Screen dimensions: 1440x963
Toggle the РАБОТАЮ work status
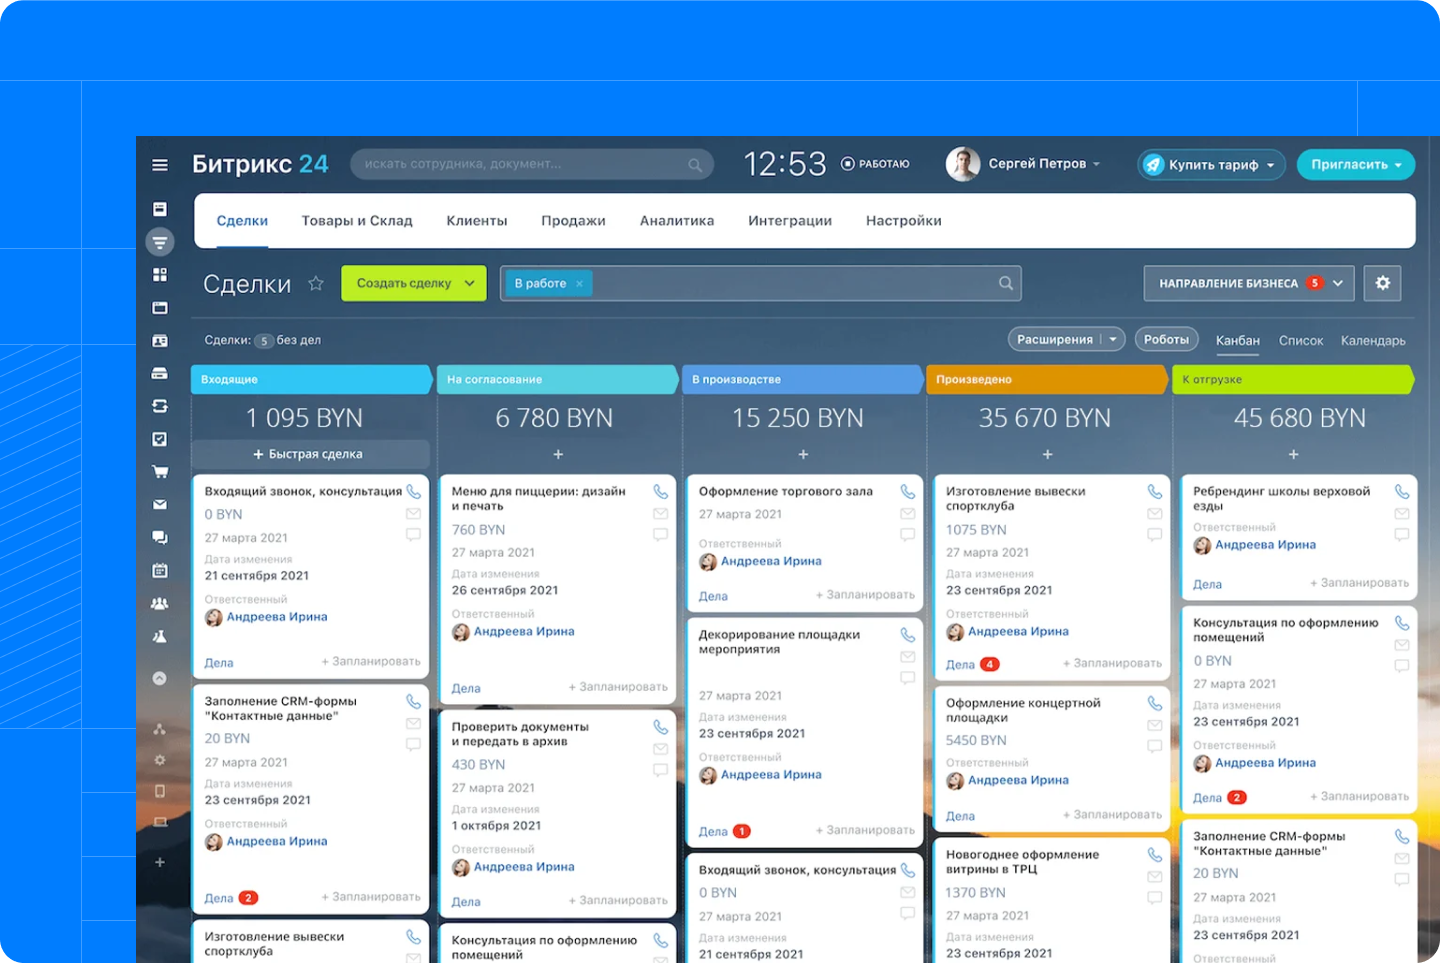(x=875, y=164)
